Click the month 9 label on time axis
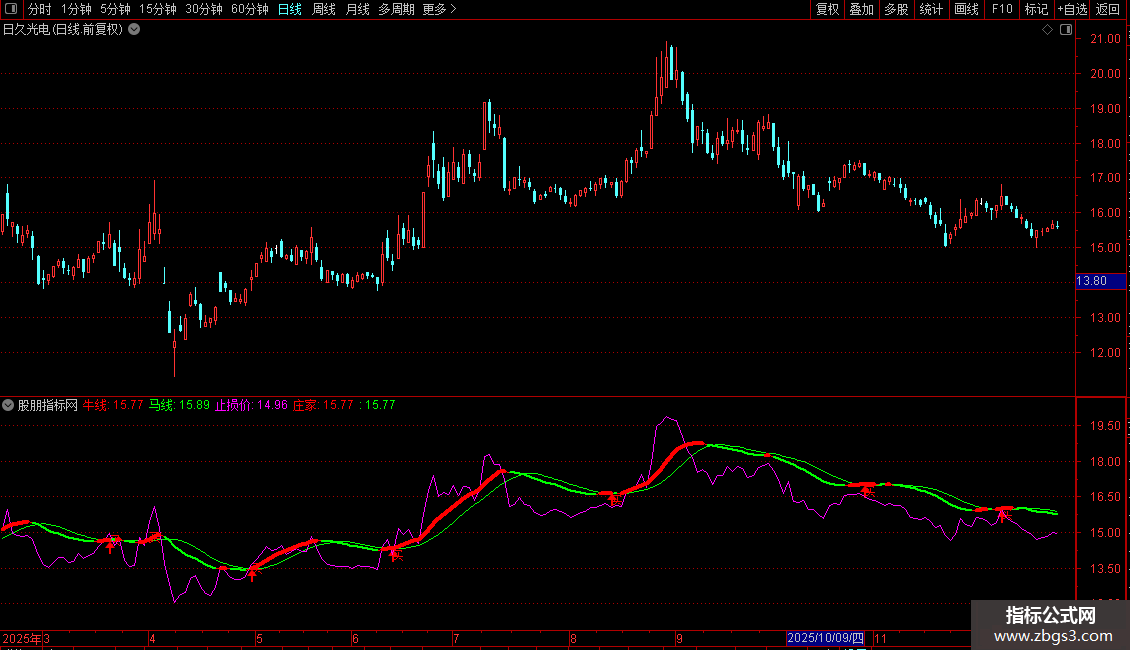1130x650 pixels. 680,638
